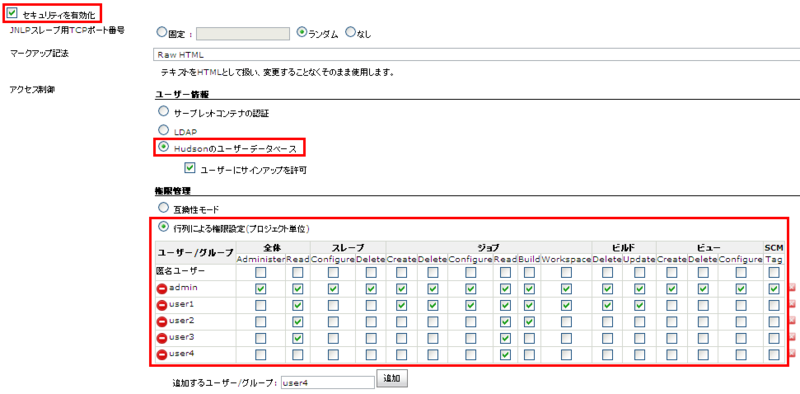Click the red remove icon for user3
Image resolution: width=800 pixels, height=394 pixels.
[162, 338]
